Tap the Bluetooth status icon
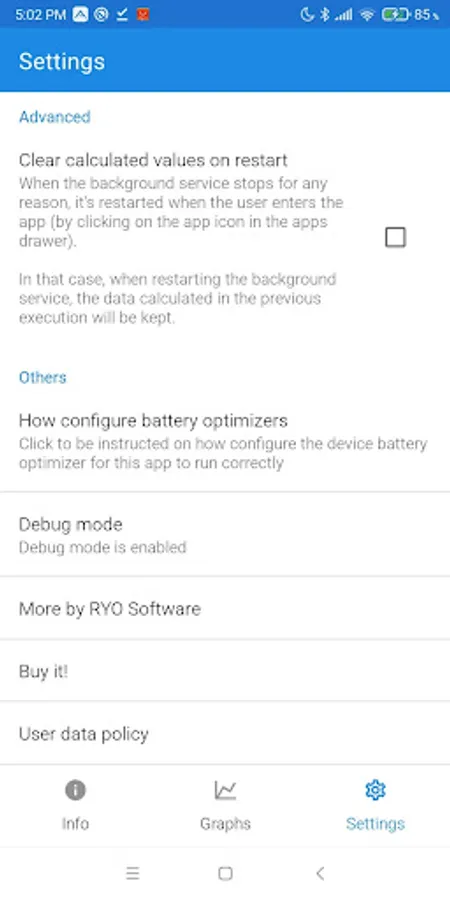Screen dimensions: 450x900 325,15
